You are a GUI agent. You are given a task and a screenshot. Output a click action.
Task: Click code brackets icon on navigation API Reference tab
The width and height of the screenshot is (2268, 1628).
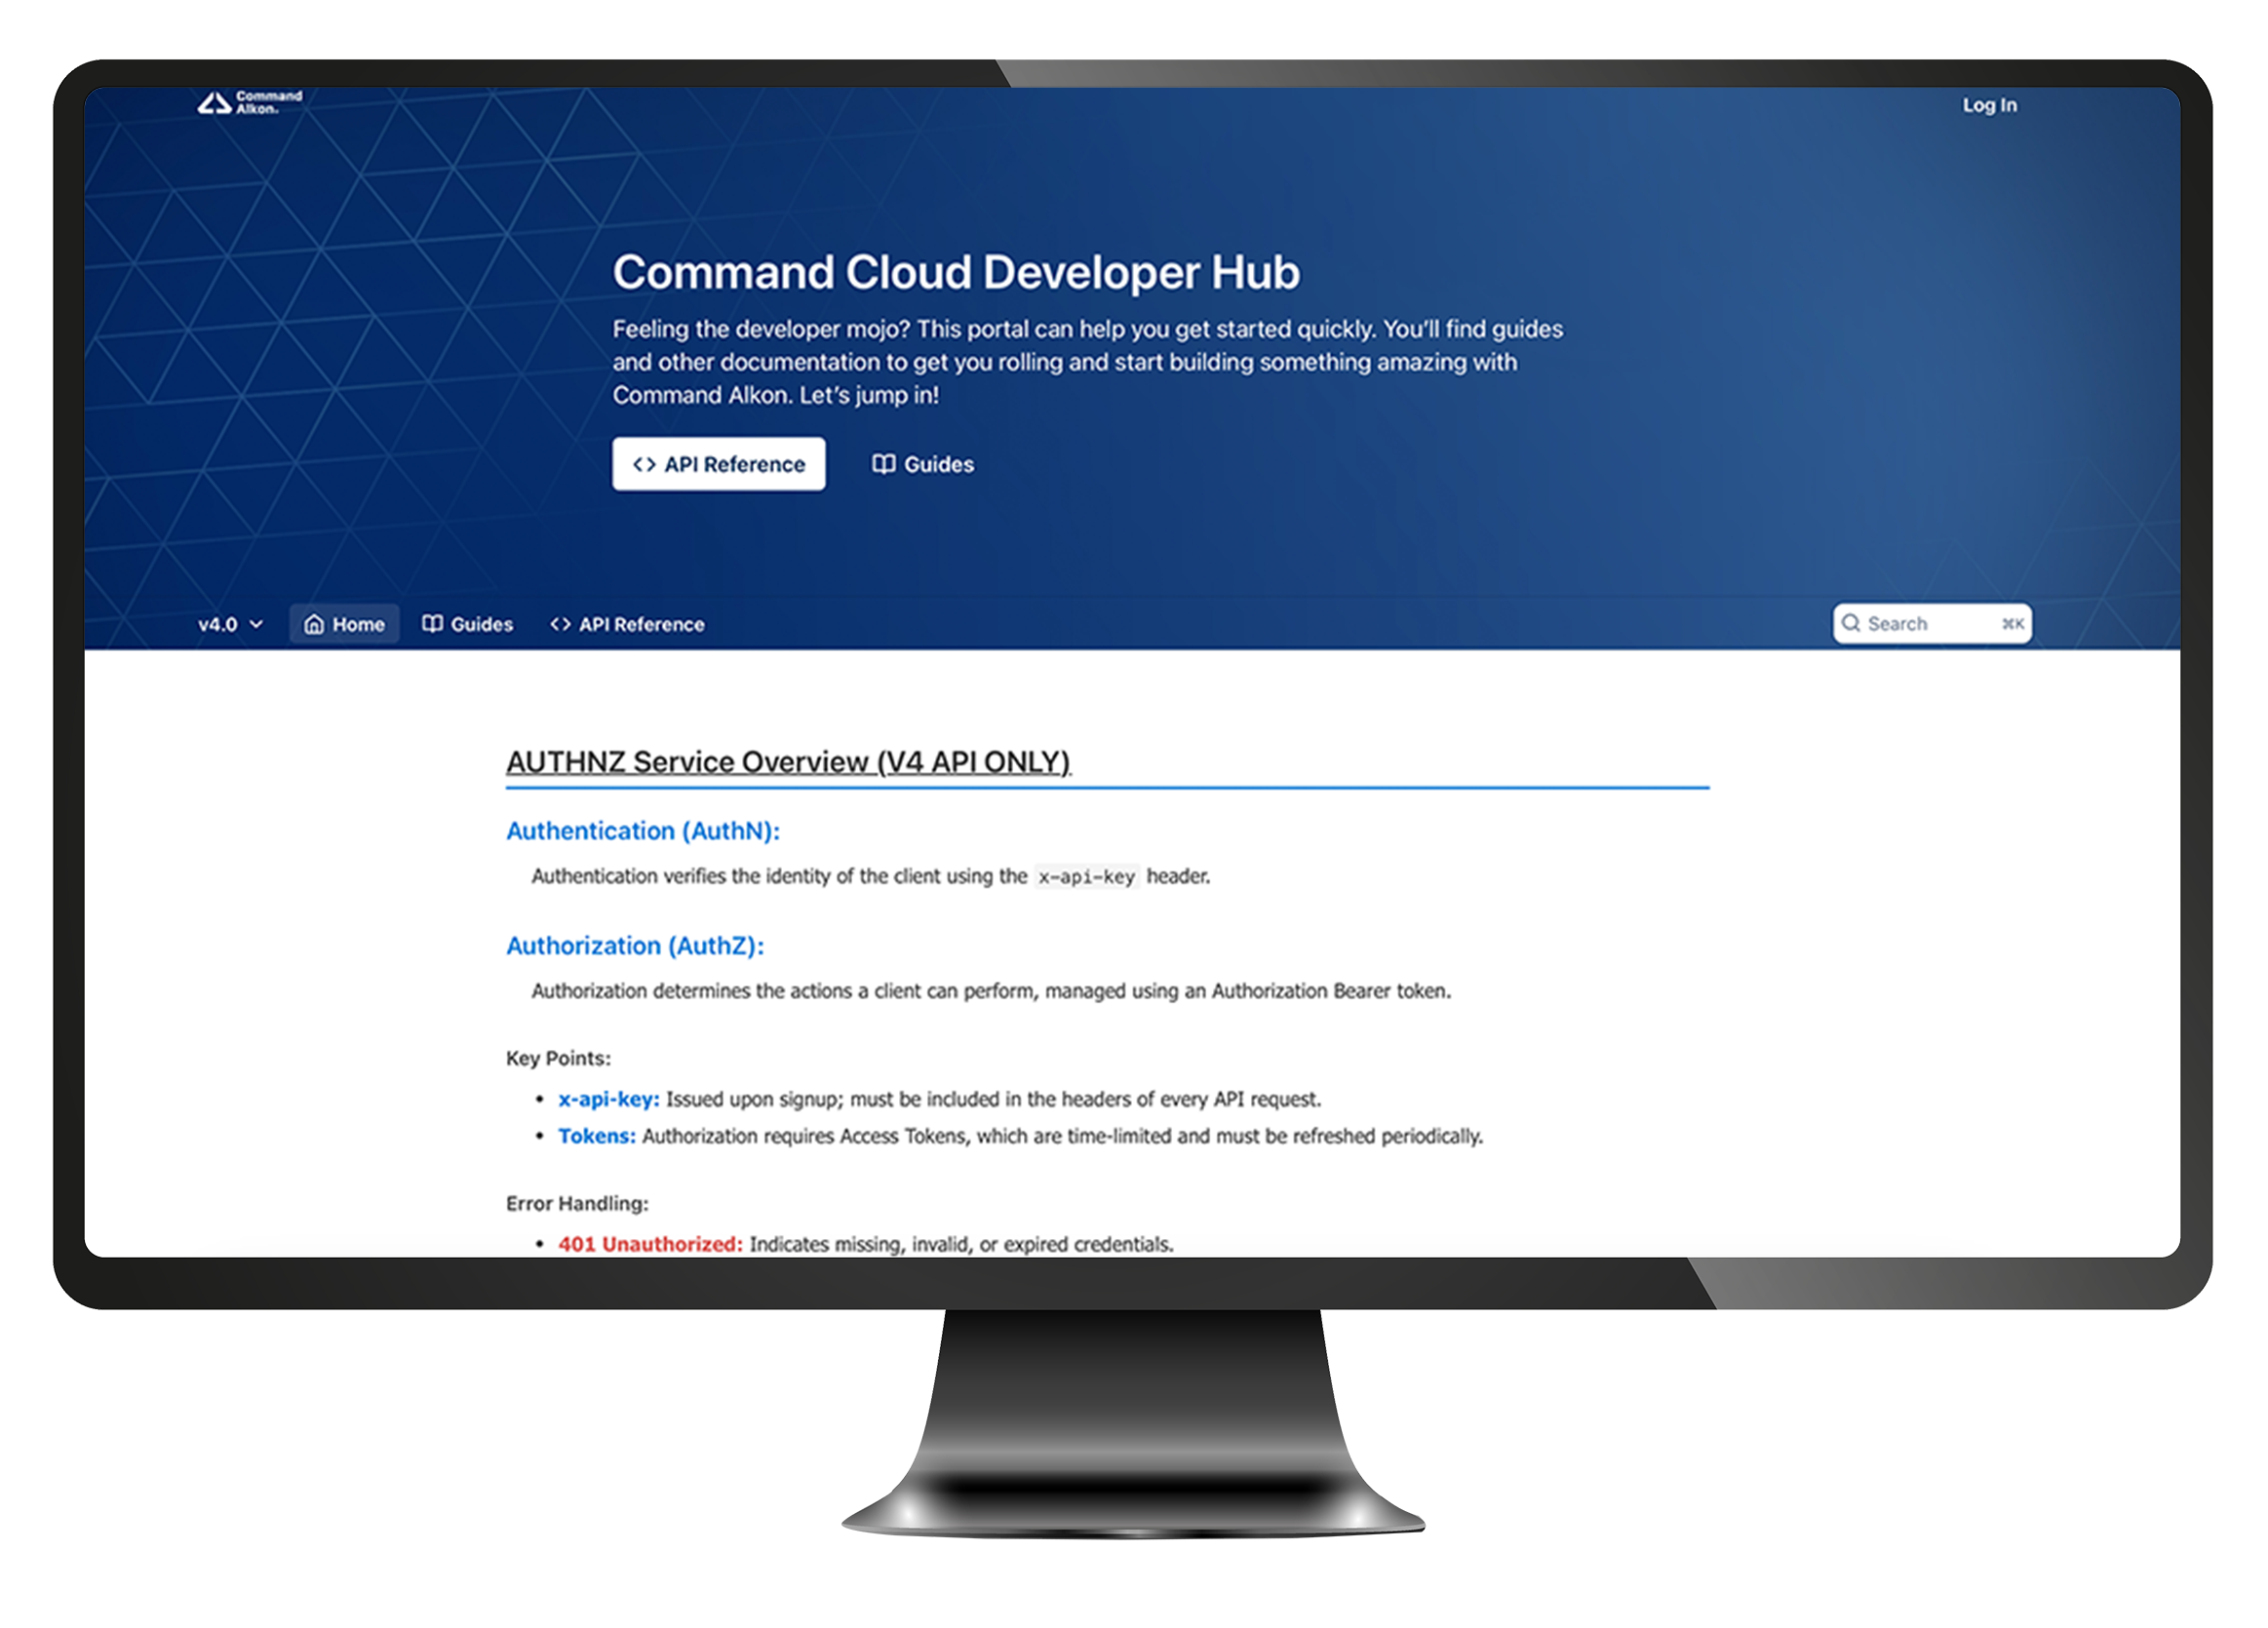(560, 624)
